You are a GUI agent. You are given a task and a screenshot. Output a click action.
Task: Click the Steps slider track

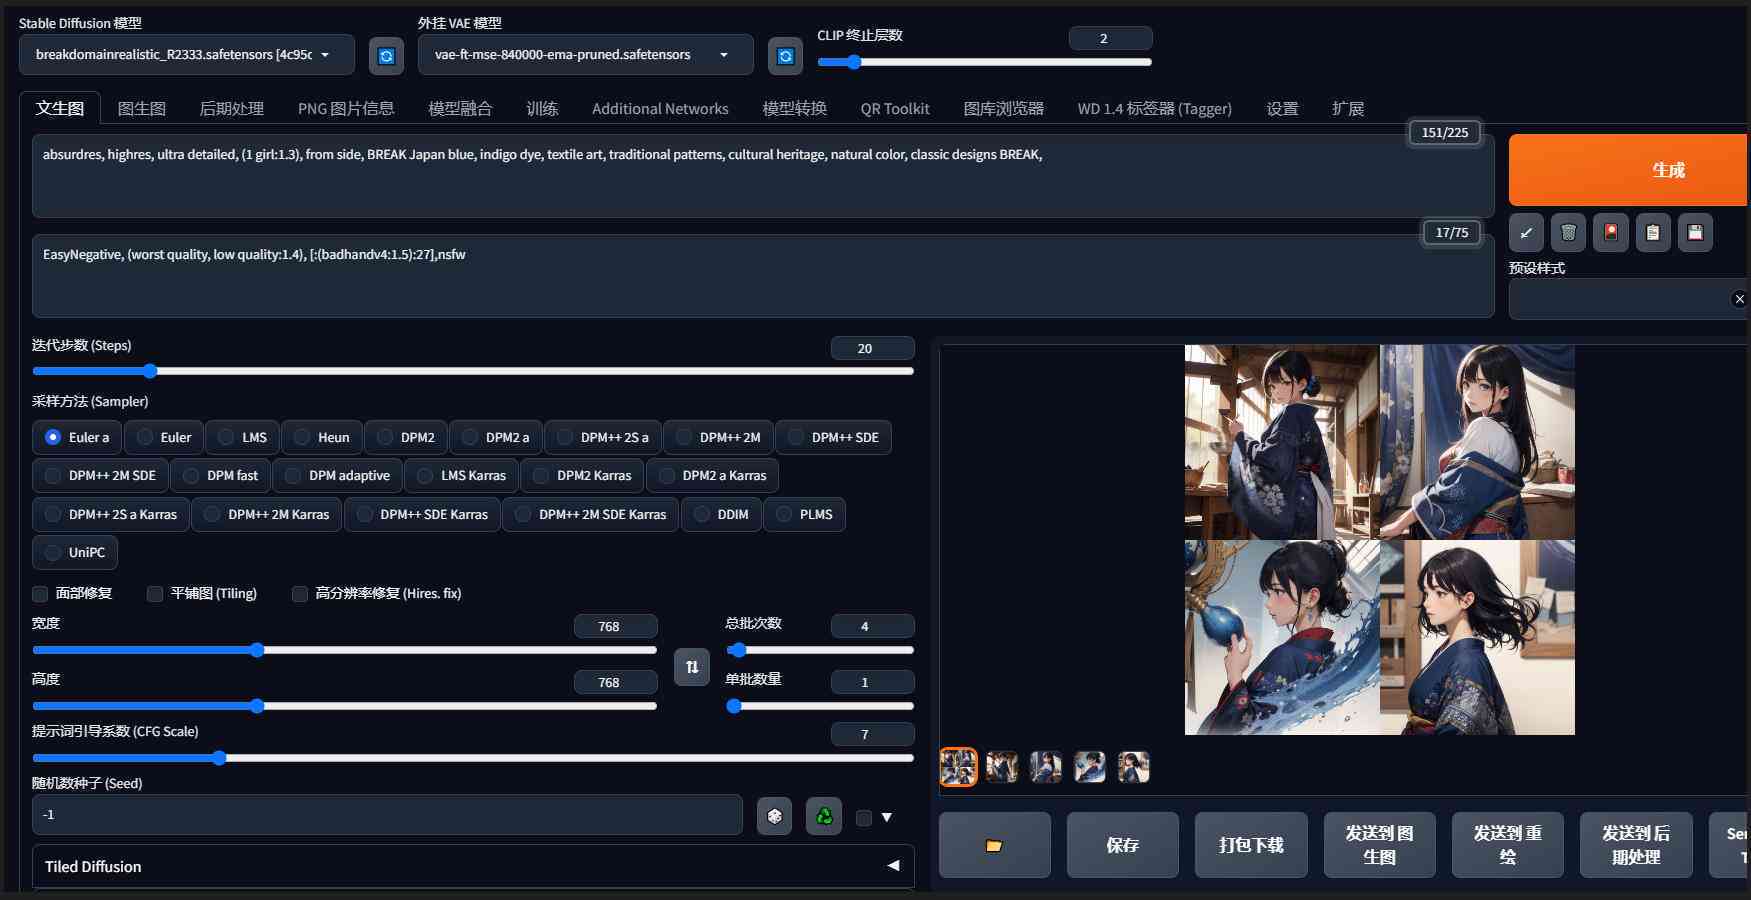tap(473, 371)
